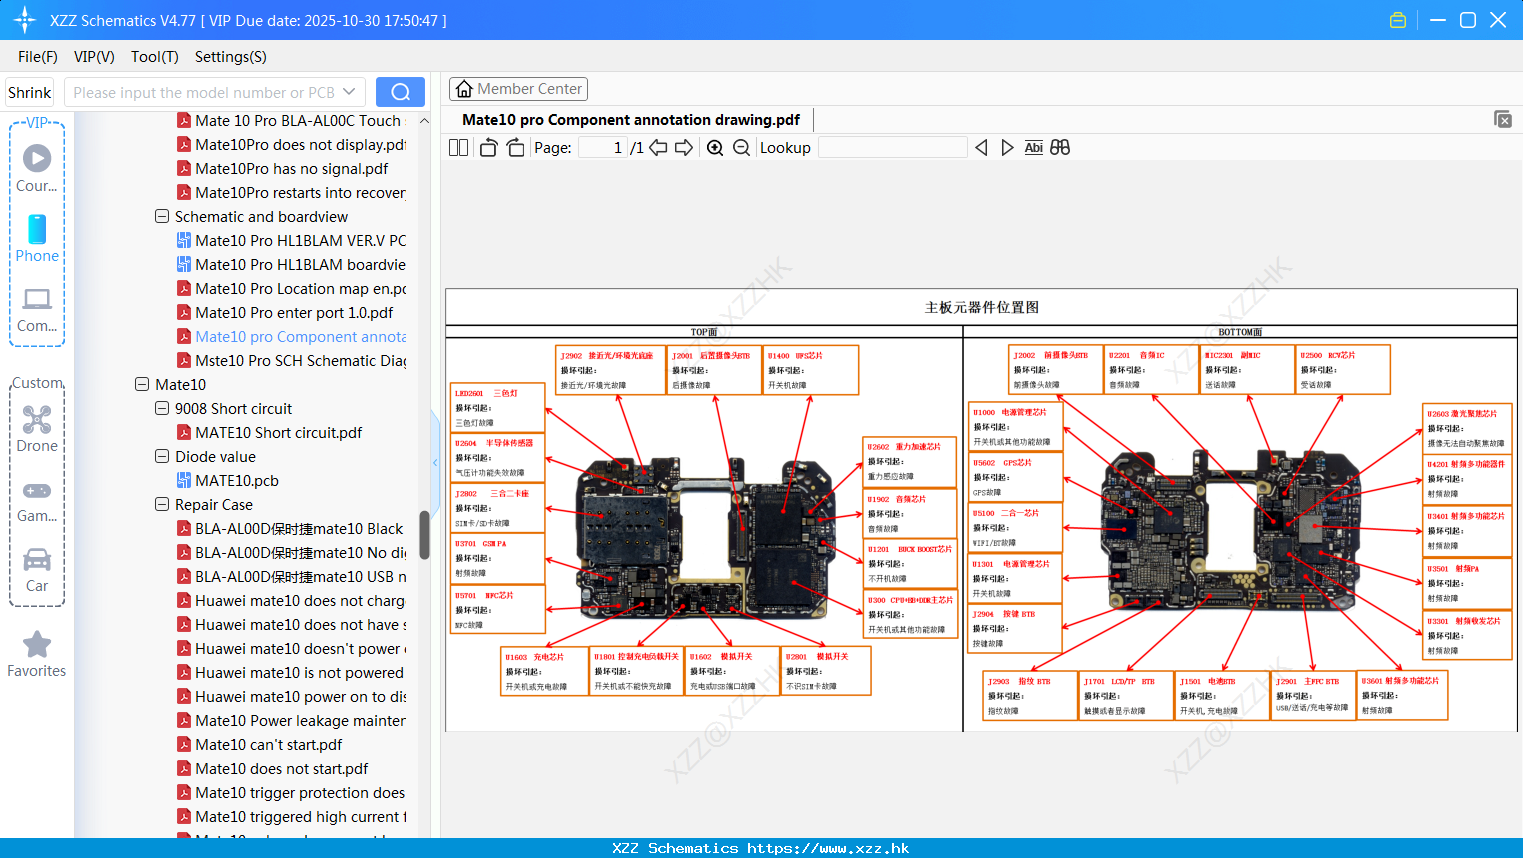This screenshot has width=1523, height=858.
Task: Collapse the left panel splitter arrow
Action: [x=435, y=462]
